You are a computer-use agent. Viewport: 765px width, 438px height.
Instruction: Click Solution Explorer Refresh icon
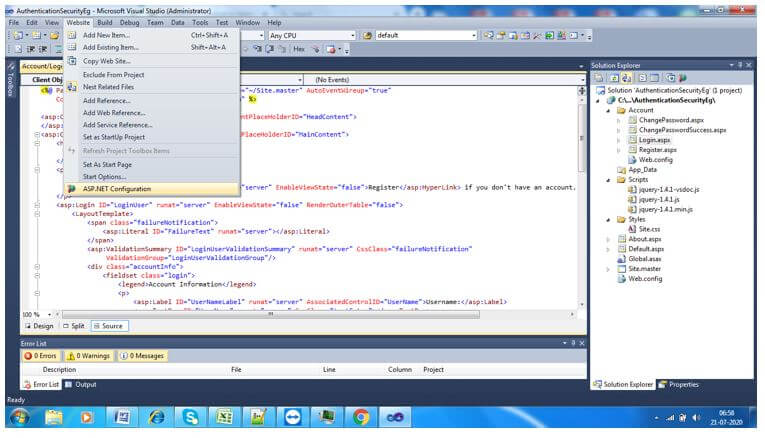point(615,78)
